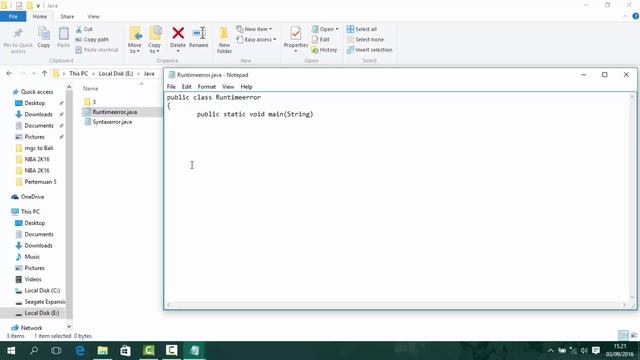Viewport: 640px width, 360px height.
Task: Open Notepad View menu
Action: pyautogui.click(x=228, y=87)
